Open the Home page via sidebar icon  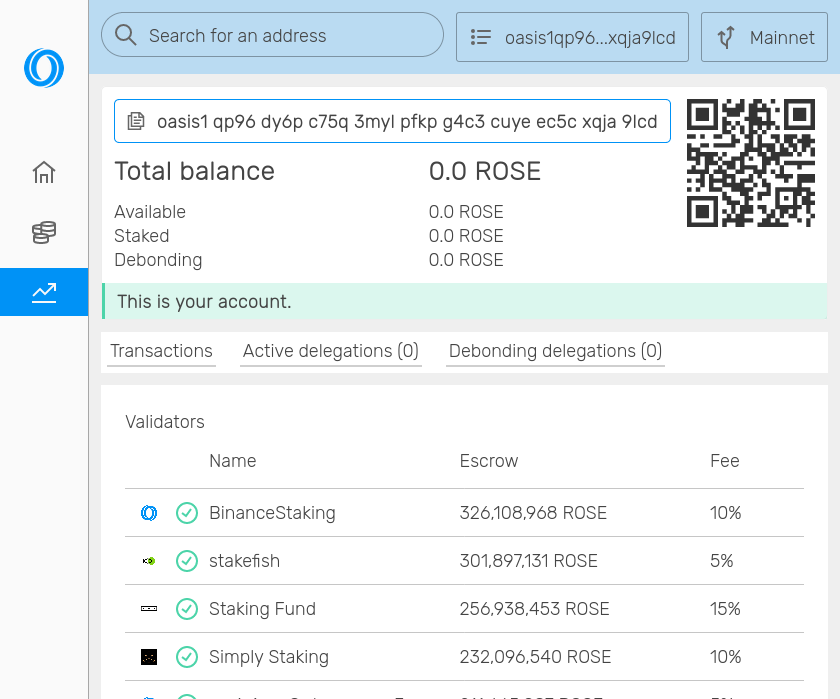43,172
